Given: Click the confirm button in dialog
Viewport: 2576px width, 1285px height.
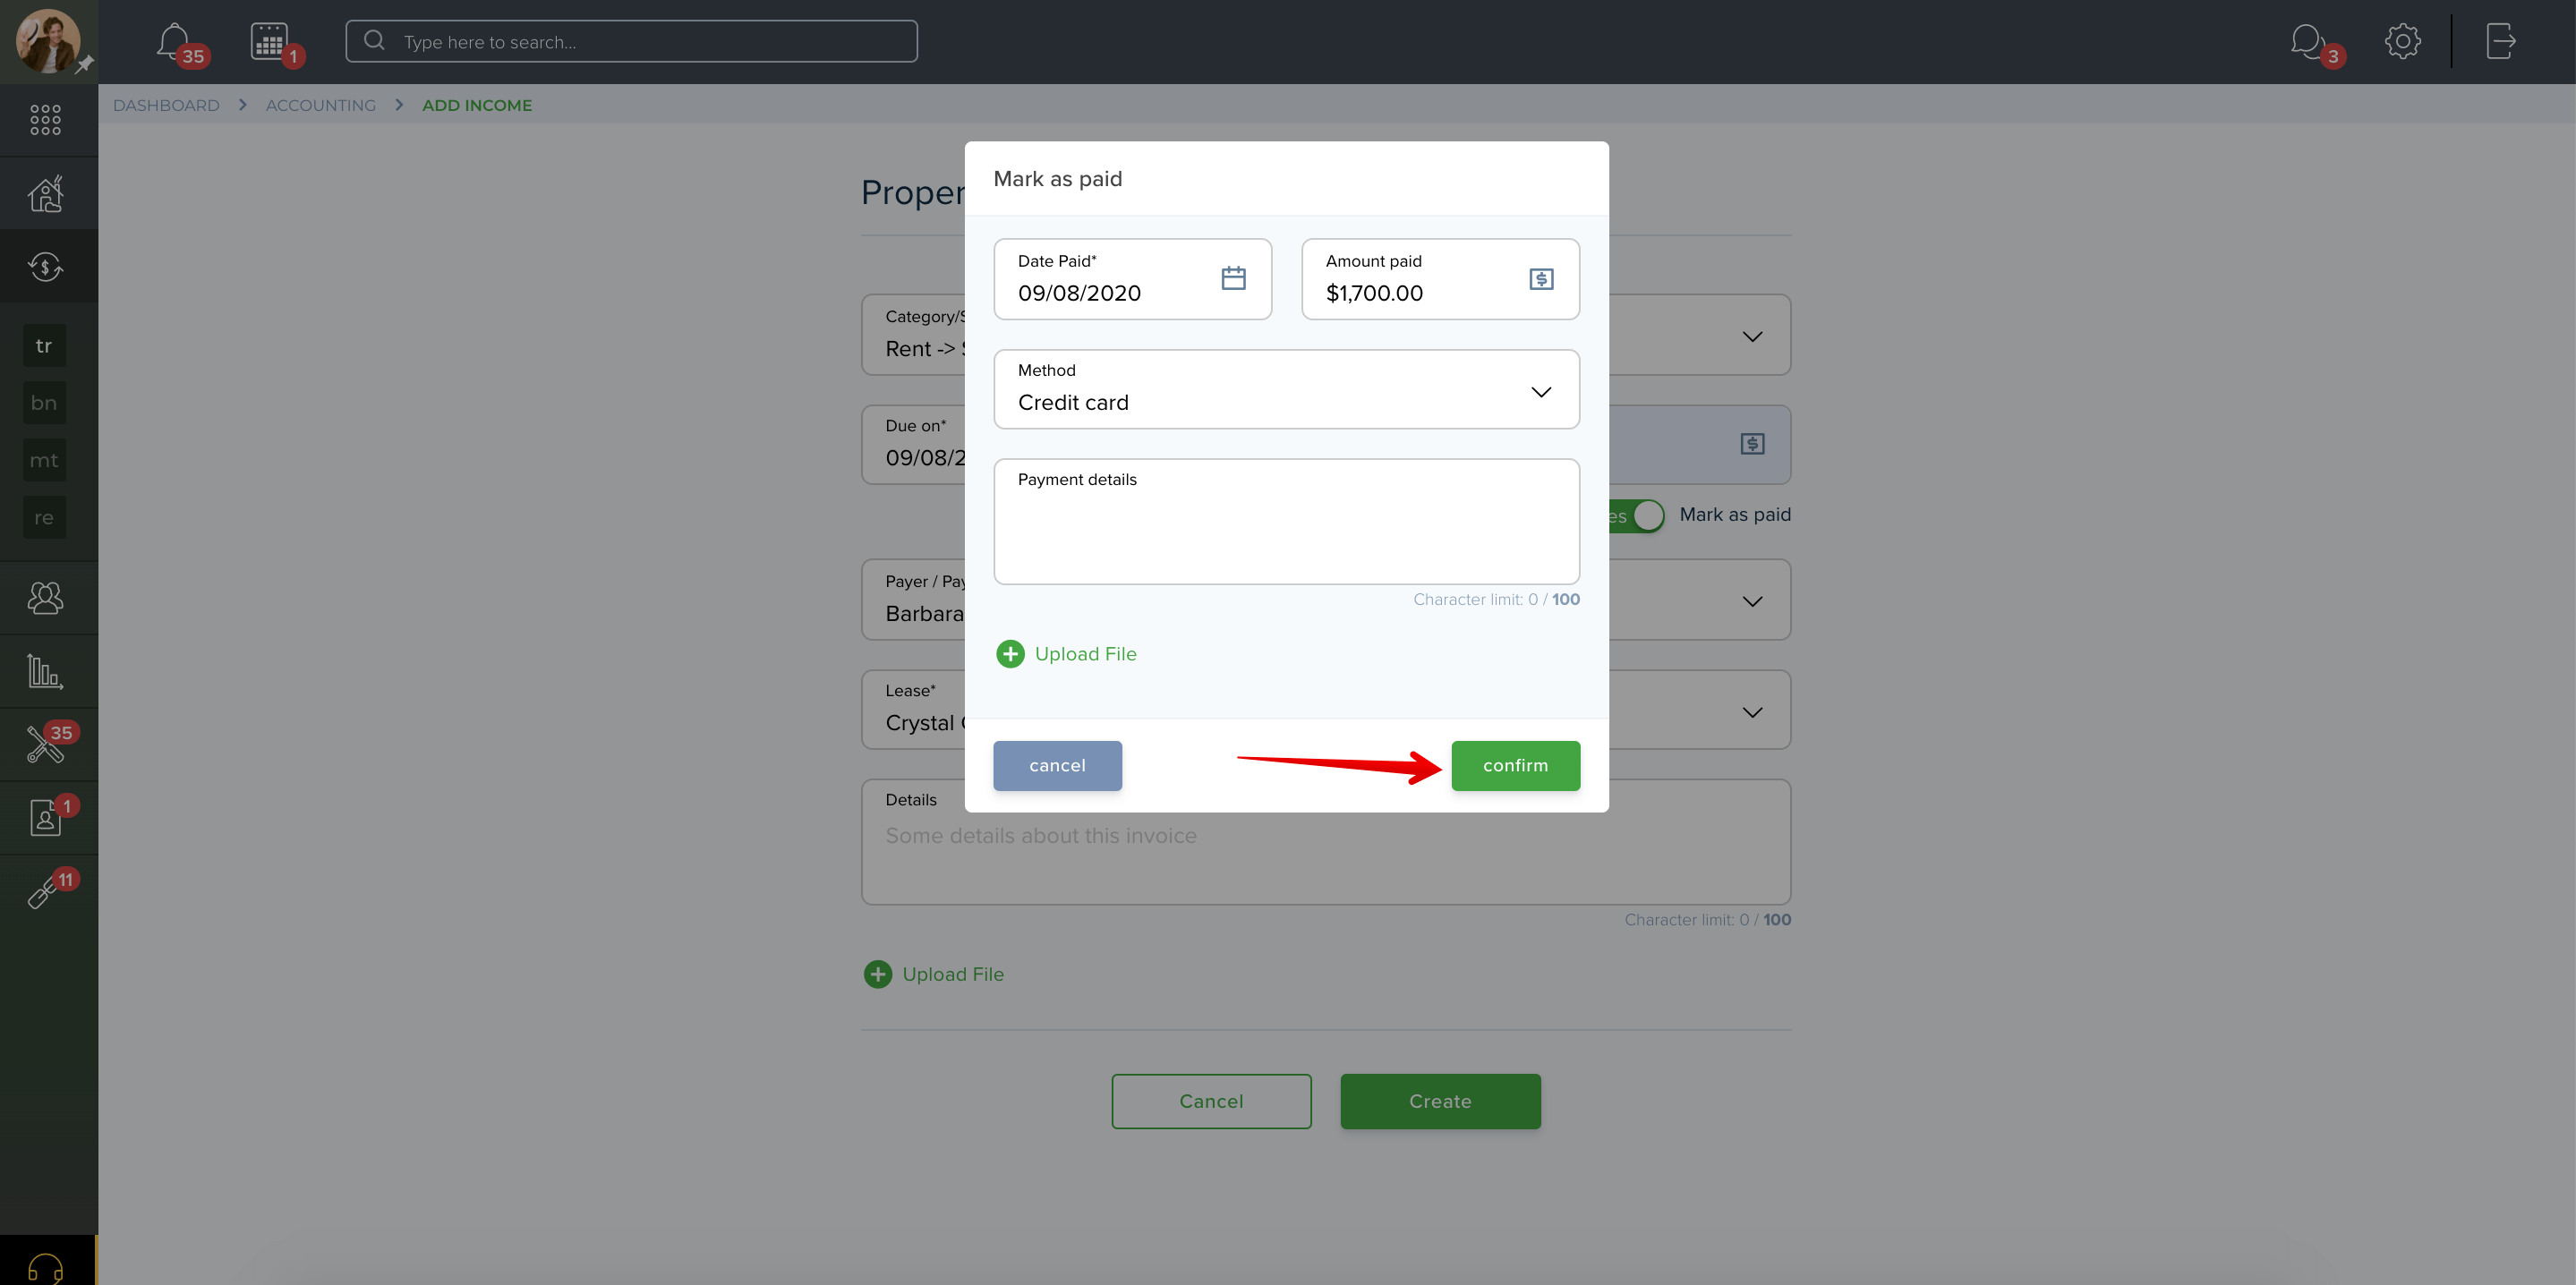Looking at the screenshot, I should (x=1516, y=766).
